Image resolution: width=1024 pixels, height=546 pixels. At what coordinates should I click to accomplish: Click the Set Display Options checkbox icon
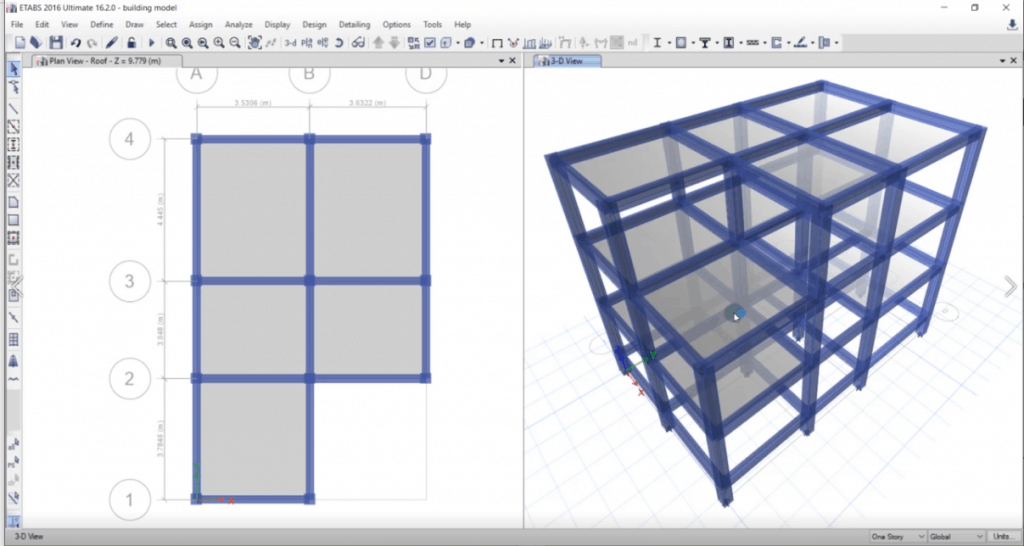click(429, 43)
